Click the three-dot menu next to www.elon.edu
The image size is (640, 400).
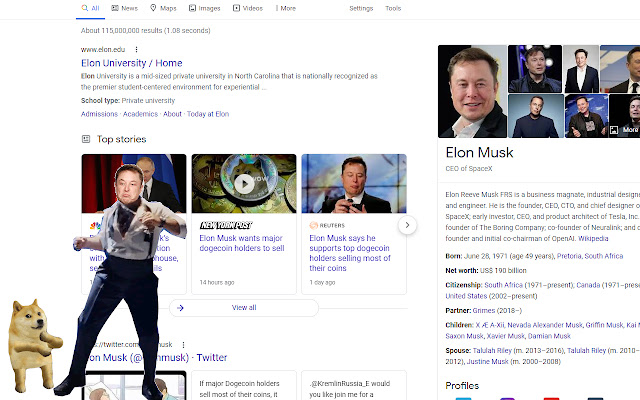click(x=136, y=49)
